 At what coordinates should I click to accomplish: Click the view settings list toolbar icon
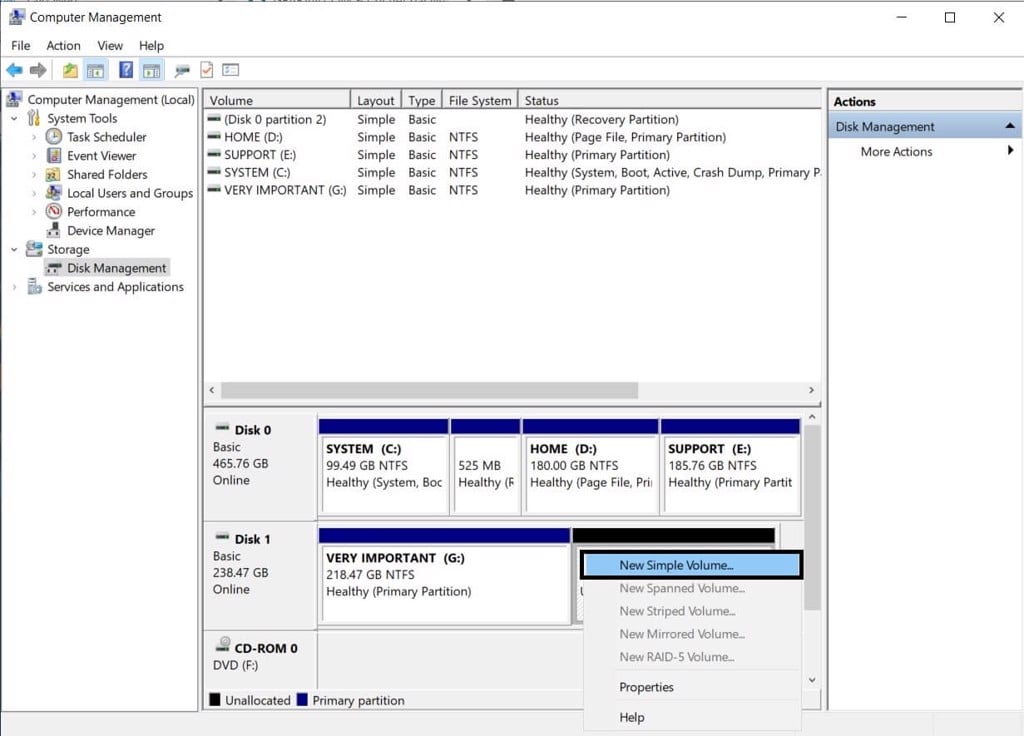click(231, 70)
